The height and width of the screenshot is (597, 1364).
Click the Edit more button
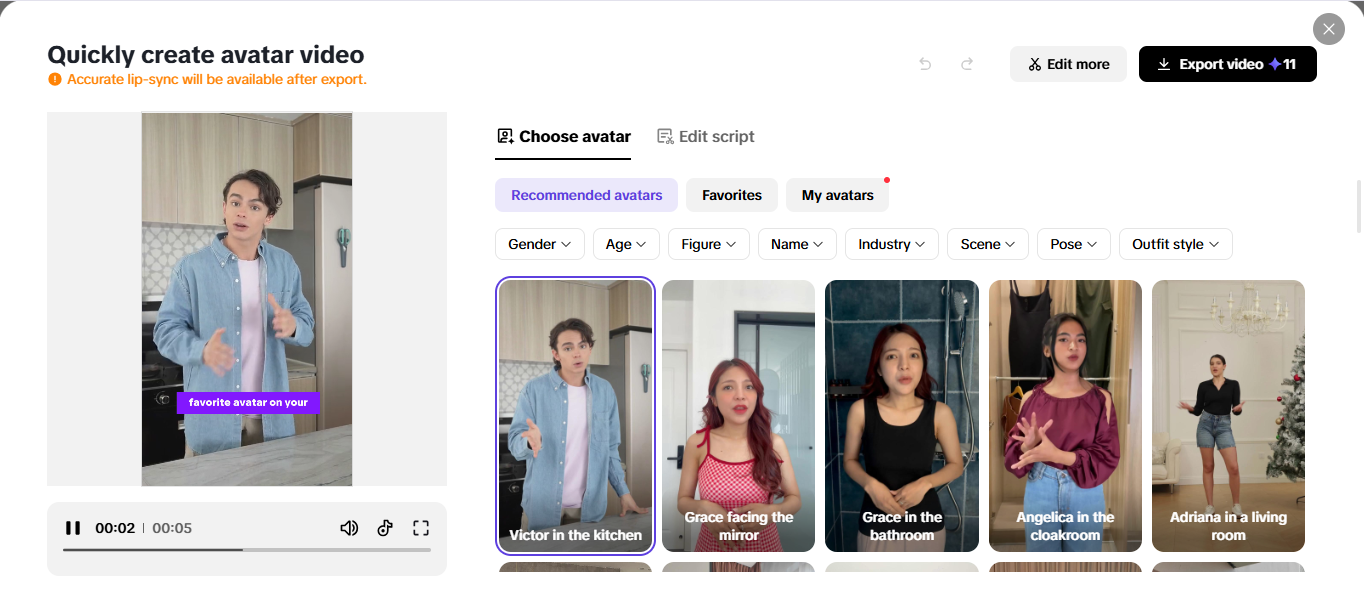click(x=1068, y=63)
